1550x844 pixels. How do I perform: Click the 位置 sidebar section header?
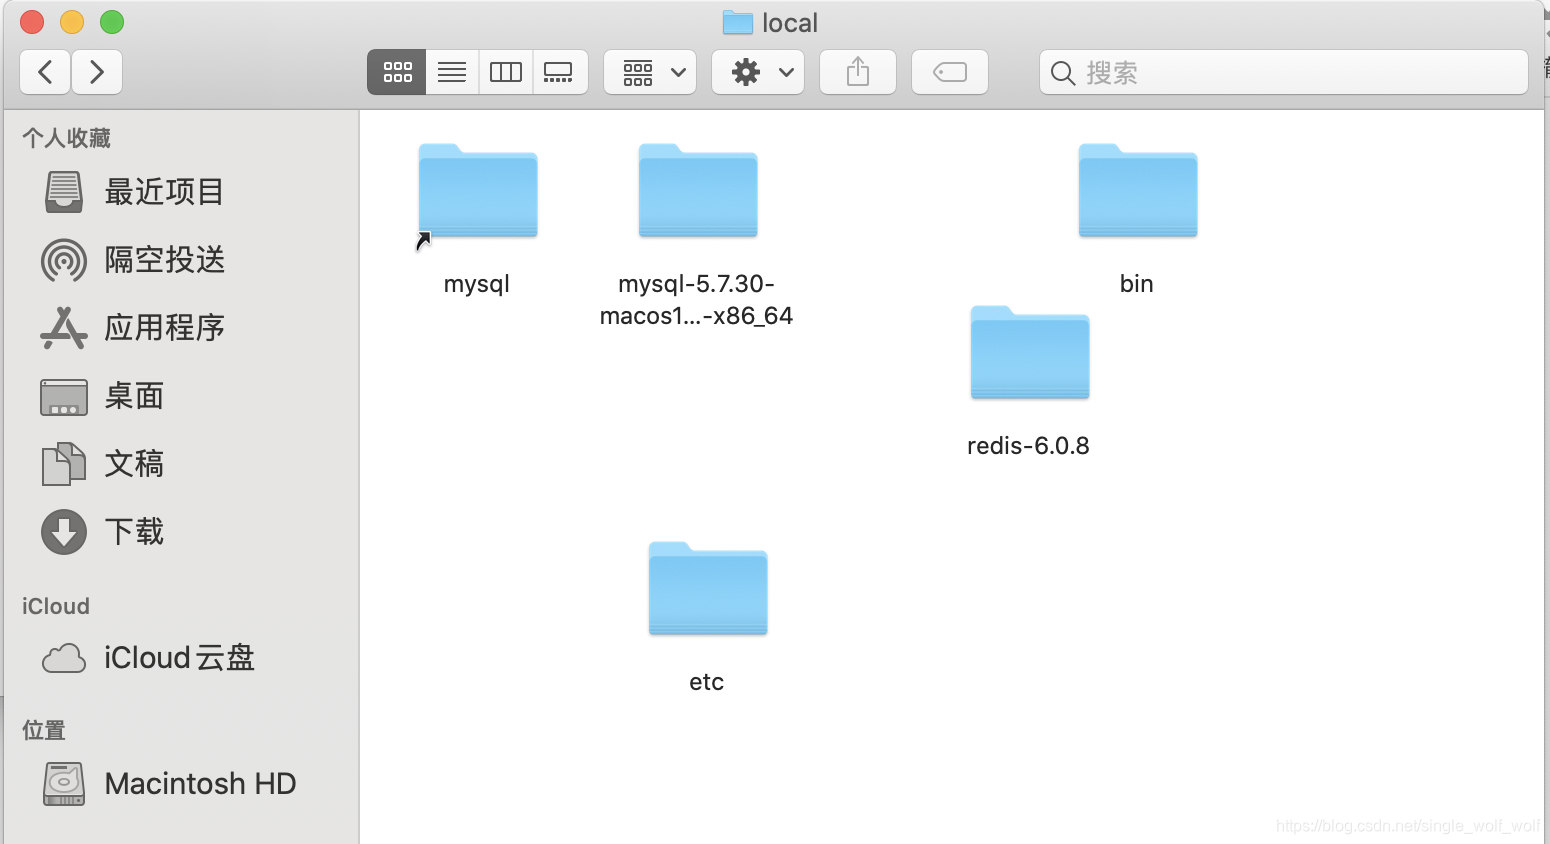(x=44, y=730)
